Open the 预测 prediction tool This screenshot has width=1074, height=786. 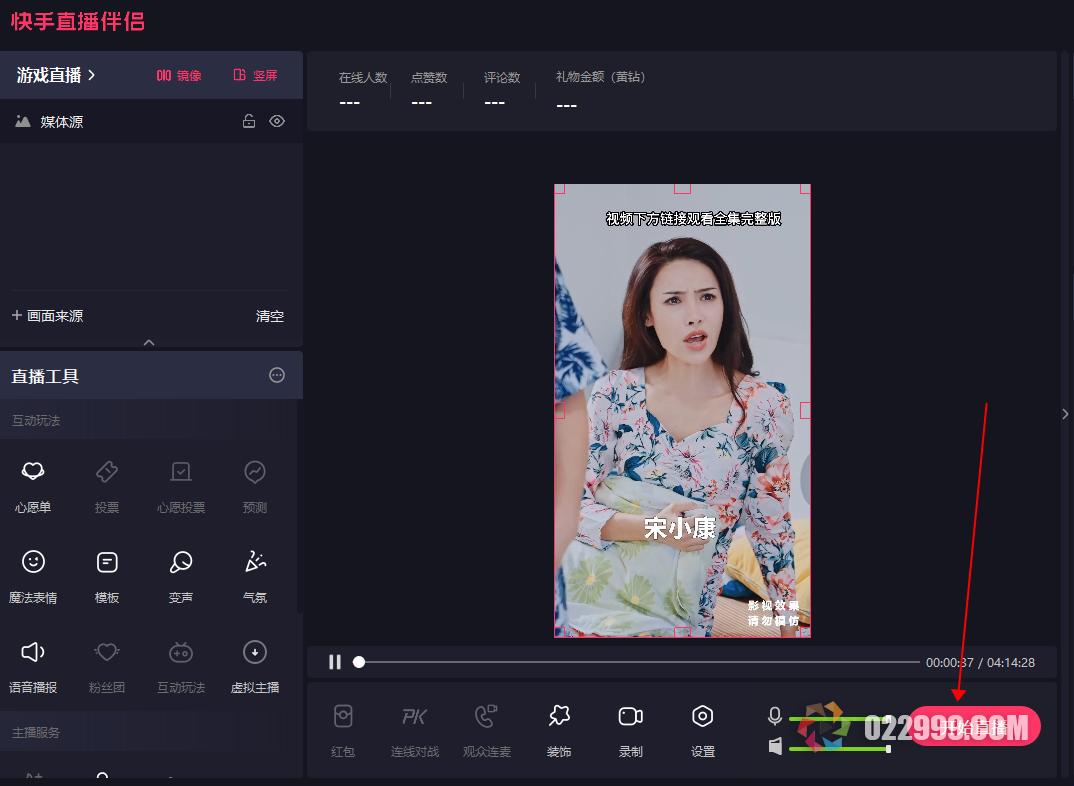pyautogui.click(x=255, y=485)
